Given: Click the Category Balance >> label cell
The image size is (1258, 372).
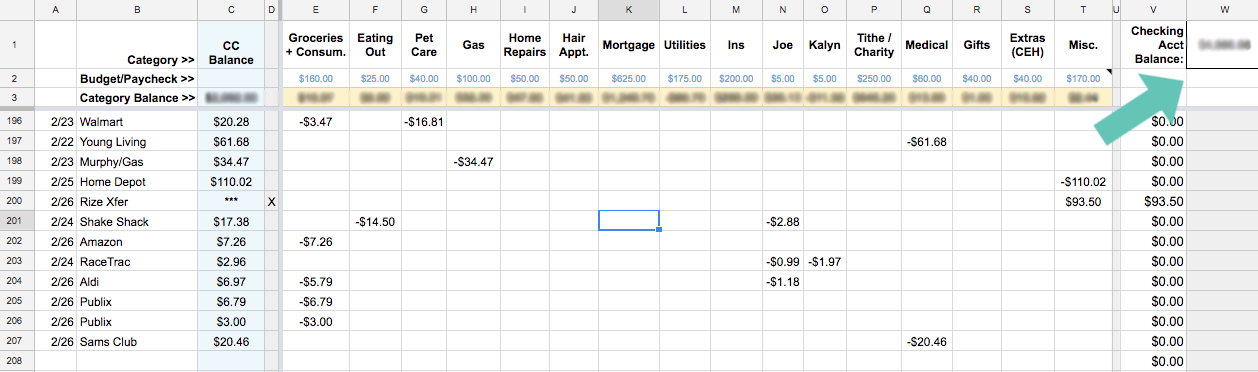Looking at the screenshot, I should coord(137,98).
